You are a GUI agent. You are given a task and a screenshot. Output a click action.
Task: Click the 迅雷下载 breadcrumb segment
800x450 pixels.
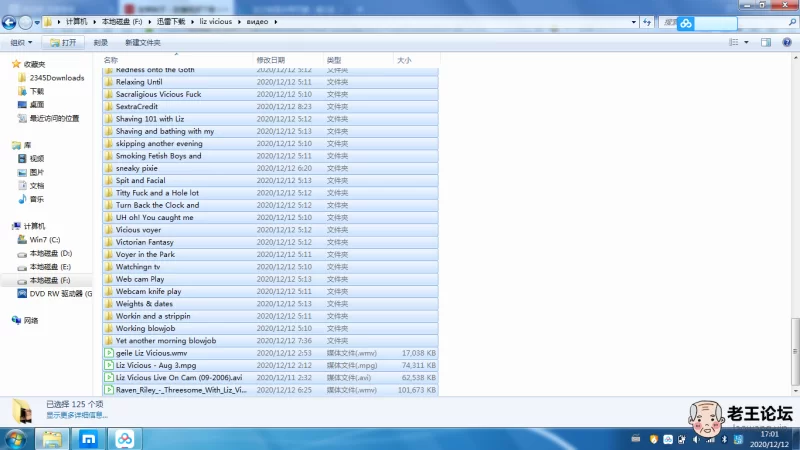point(171,21)
